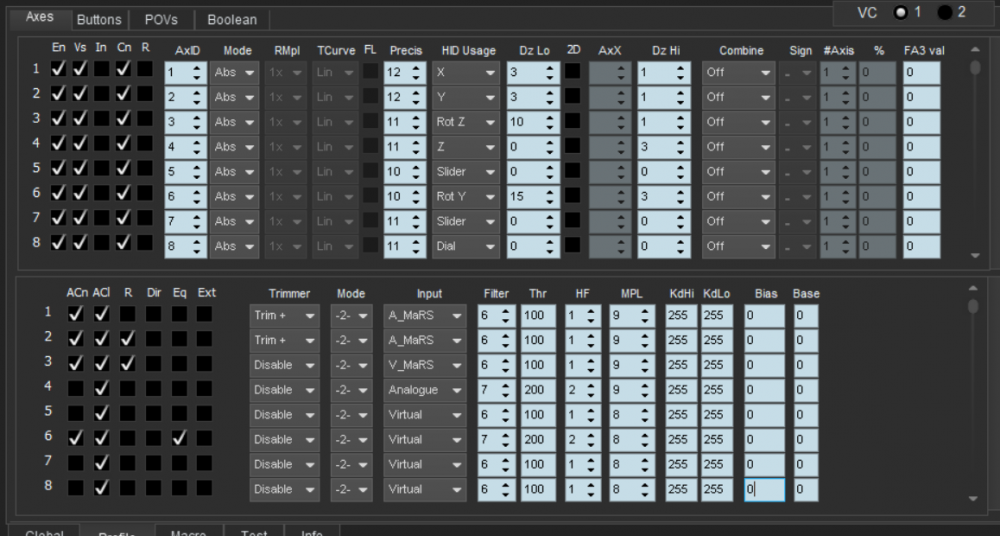
Task: Toggle the Eq checkbox in row 6
Action: coord(179,438)
